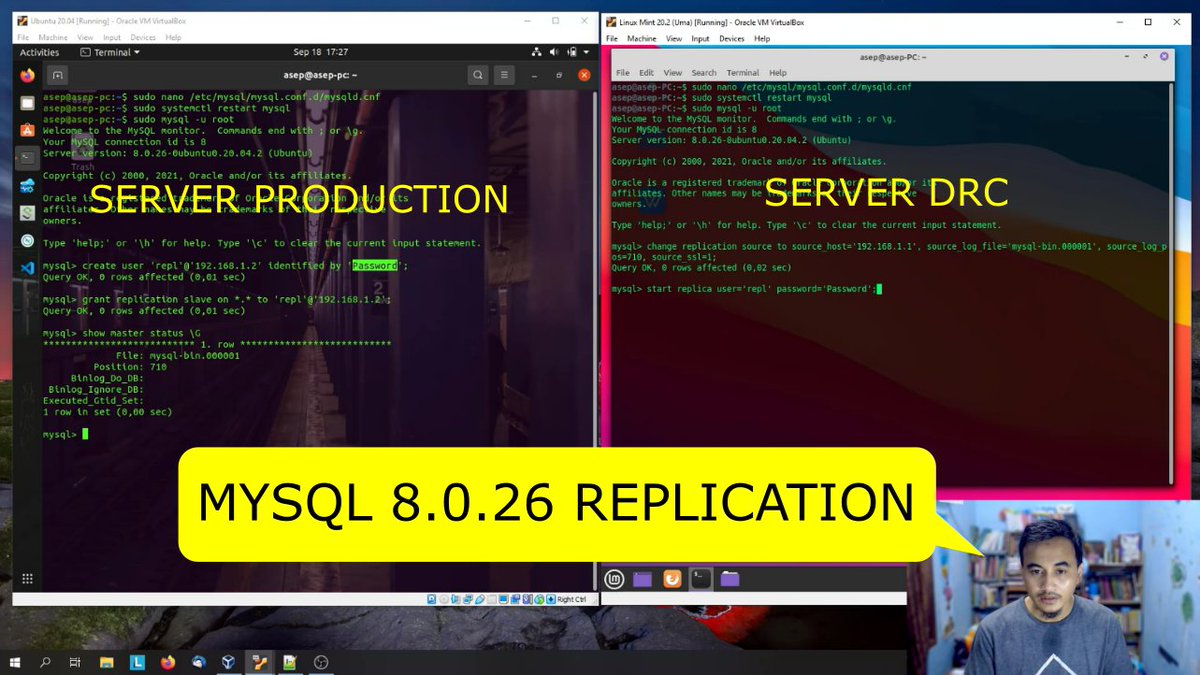Click Windows Start button
This screenshot has height=675, width=1200.
[x=15, y=662]
